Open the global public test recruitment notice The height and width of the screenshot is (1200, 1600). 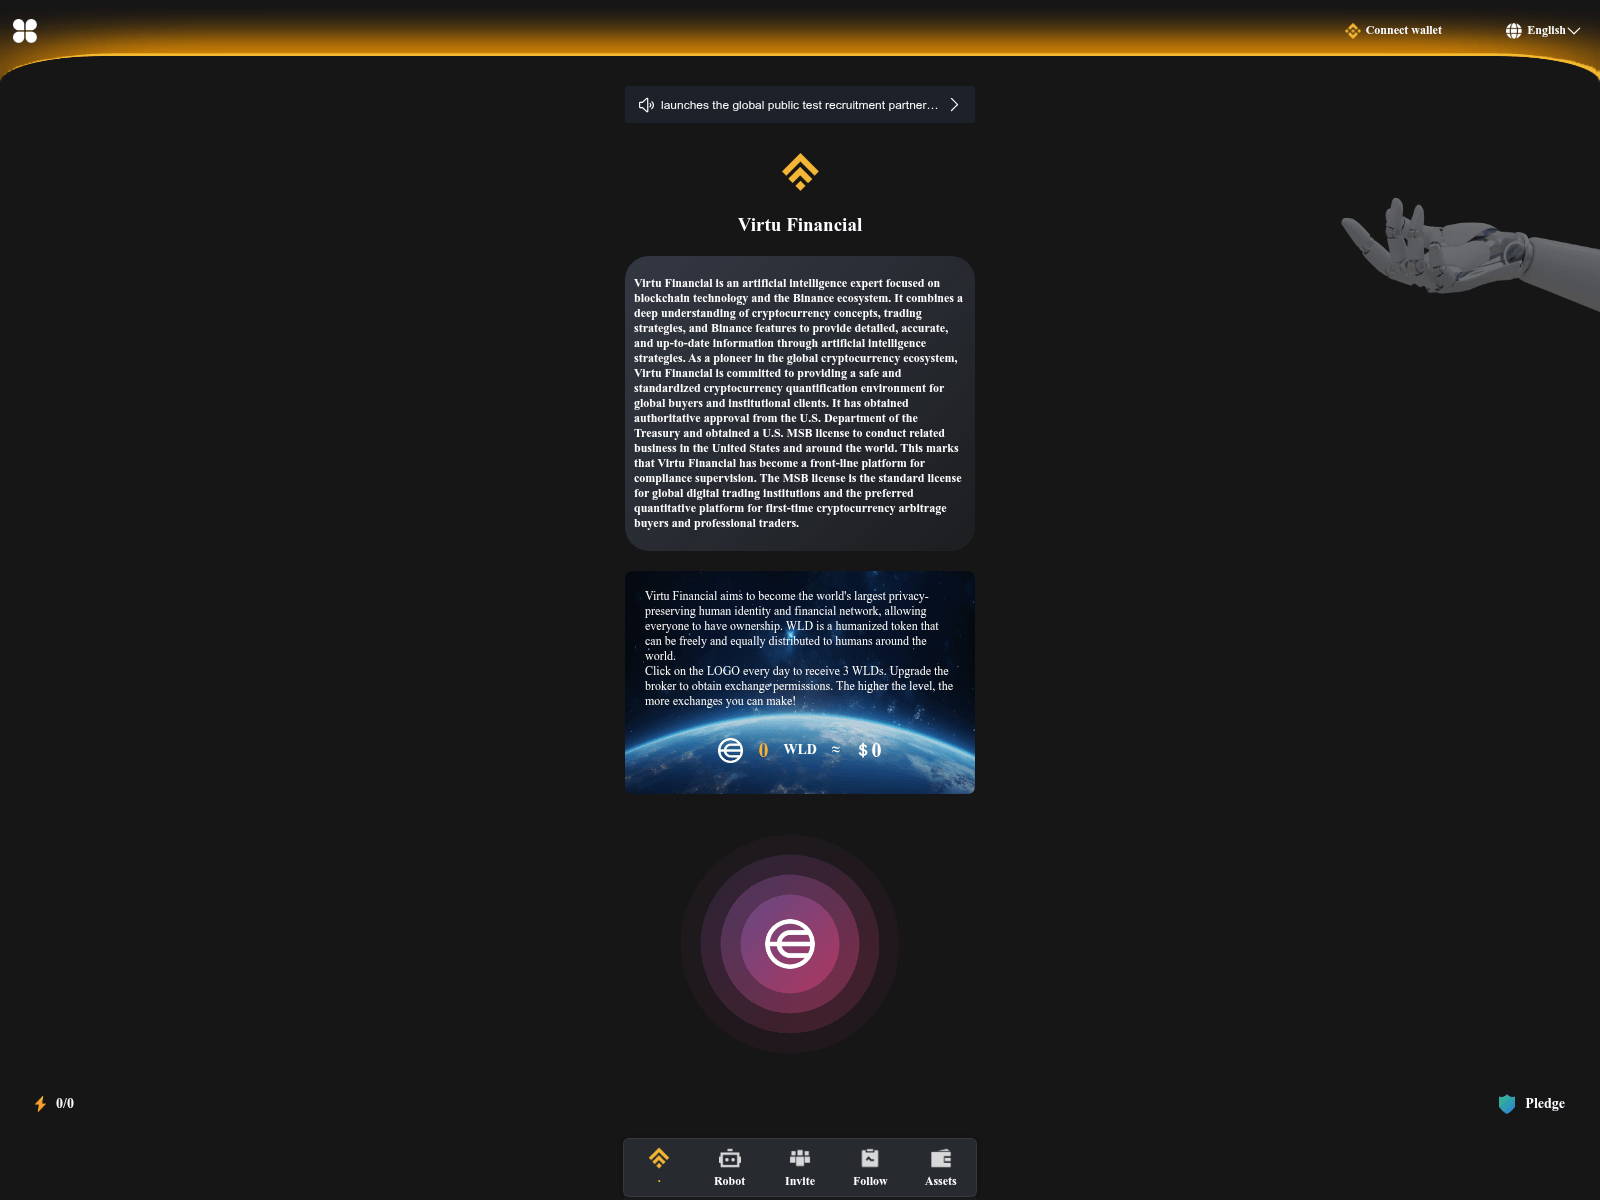799,105
